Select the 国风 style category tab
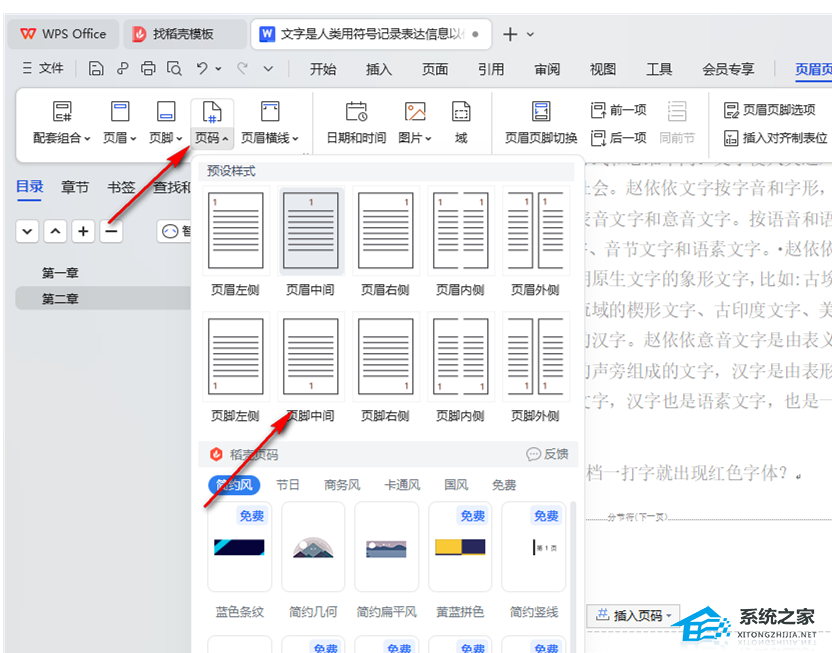Image resolution: width=832 pixels, height=653 pixels. click(456, 485)
